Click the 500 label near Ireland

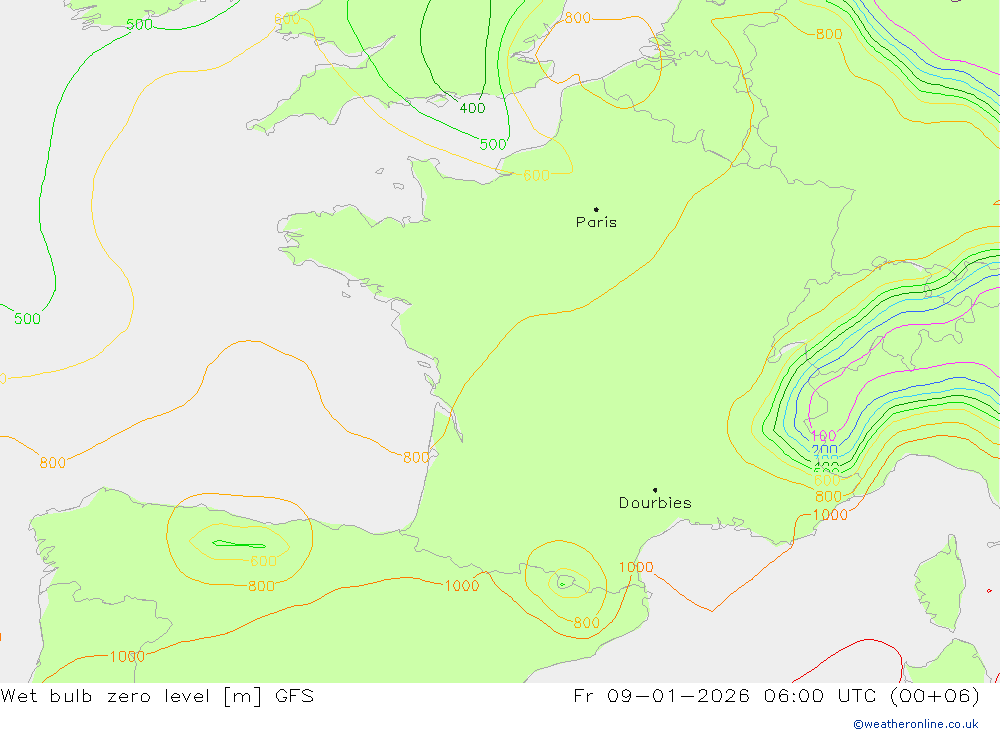pyautogui.click(x=140, y=24)
